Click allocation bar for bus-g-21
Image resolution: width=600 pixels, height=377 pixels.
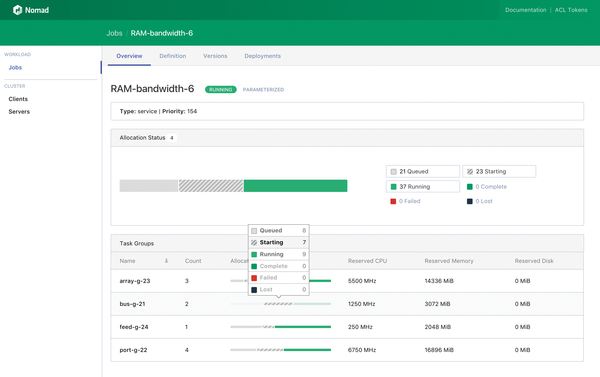click(280, 304)
